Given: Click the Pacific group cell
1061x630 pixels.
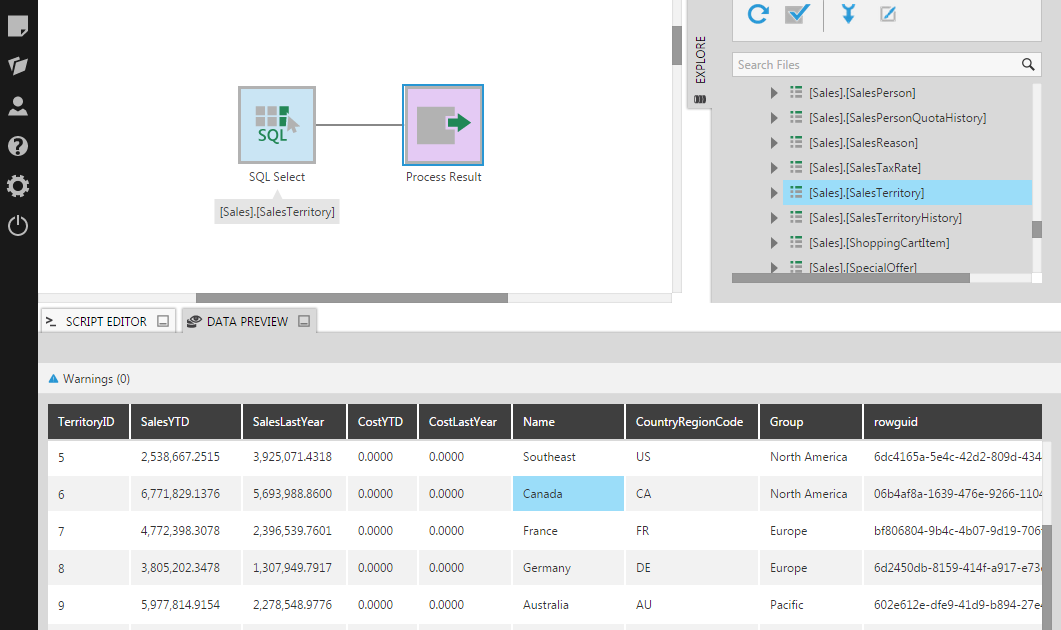Looking at the screenshot, I should (x=811, y=604).
